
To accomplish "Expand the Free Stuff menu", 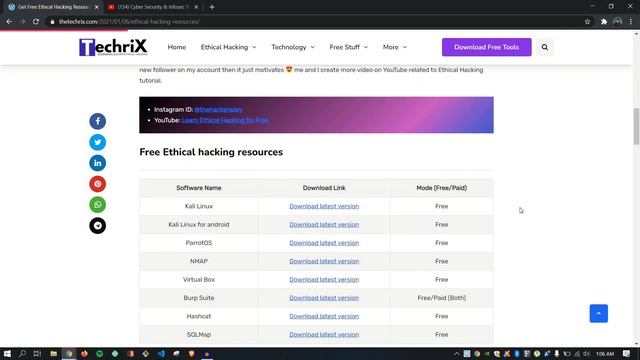I will [349, 47].
